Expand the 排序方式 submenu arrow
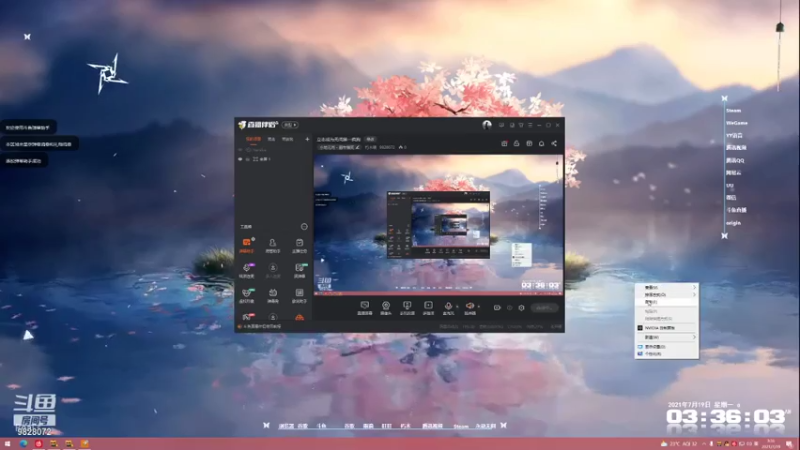This screenshot has width=800, height=450. point(694,294)
